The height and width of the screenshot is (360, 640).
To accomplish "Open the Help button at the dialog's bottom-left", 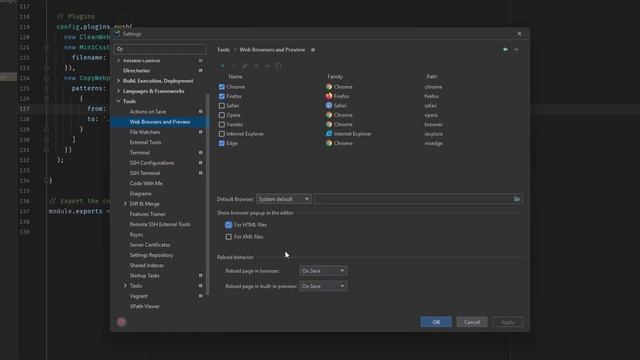I will click(x=122, y=322).
